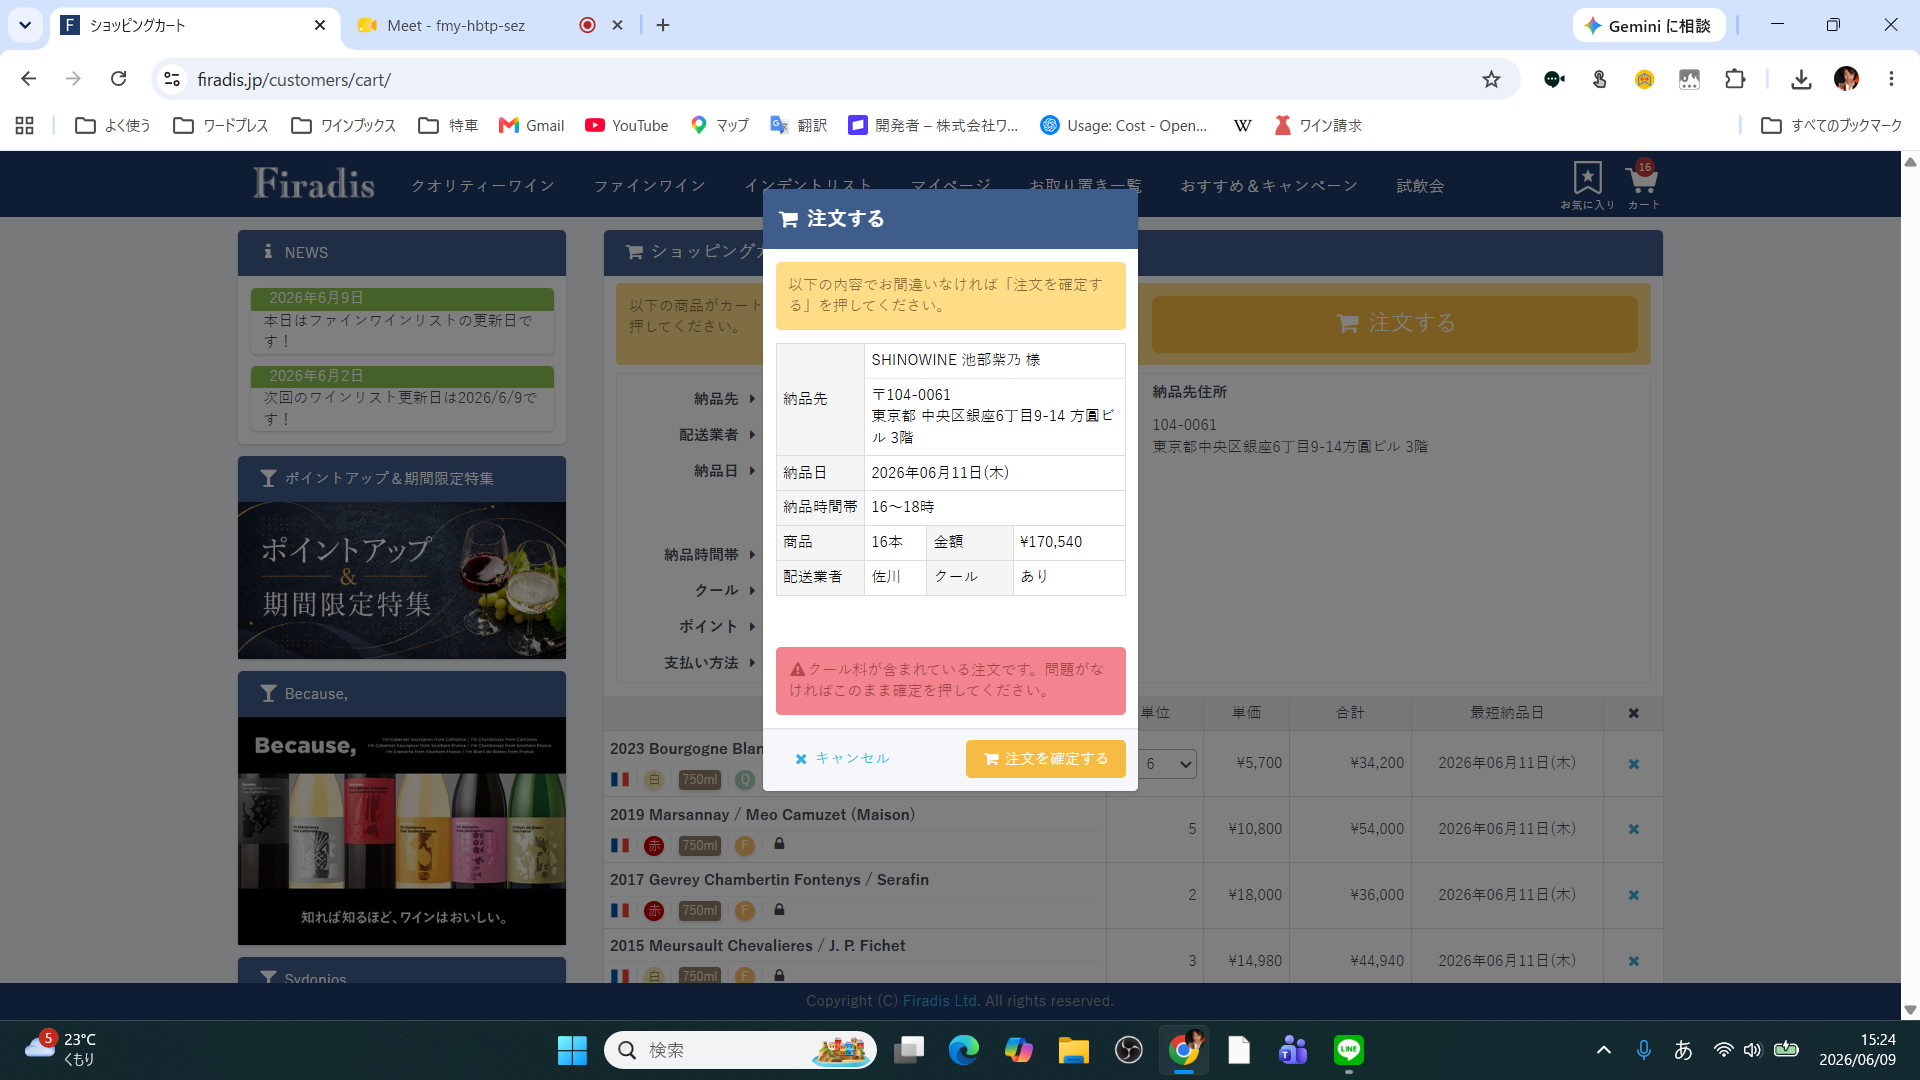
Task: Open the cart icon with 16 badge
Action: coord(1642,184)
